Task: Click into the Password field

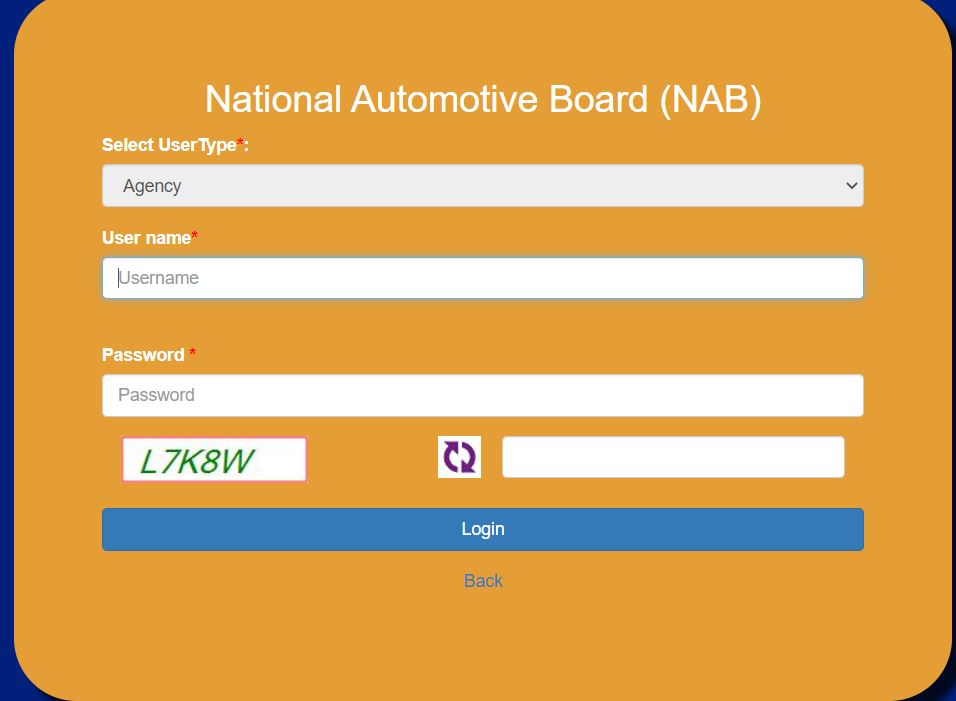Action: [x=482, y=395]
